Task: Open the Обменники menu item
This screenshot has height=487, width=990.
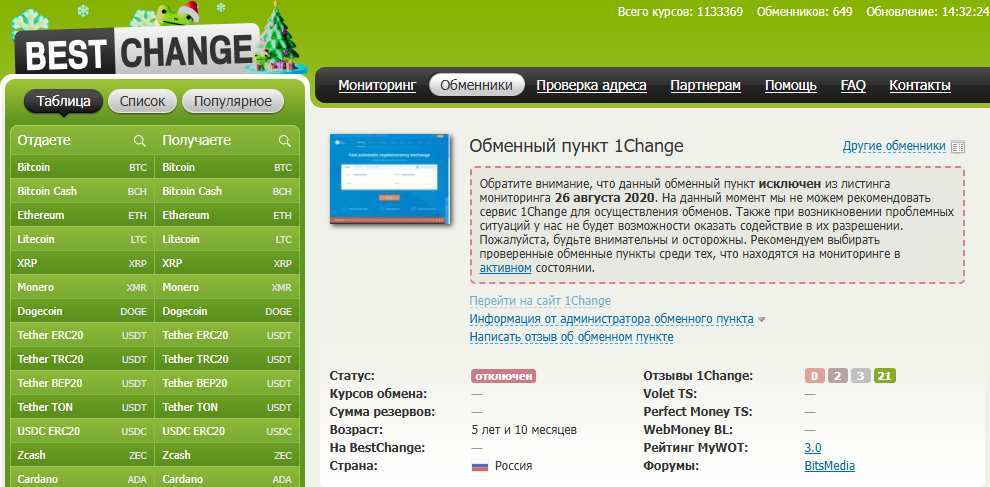Action: (x=477, y=85)
